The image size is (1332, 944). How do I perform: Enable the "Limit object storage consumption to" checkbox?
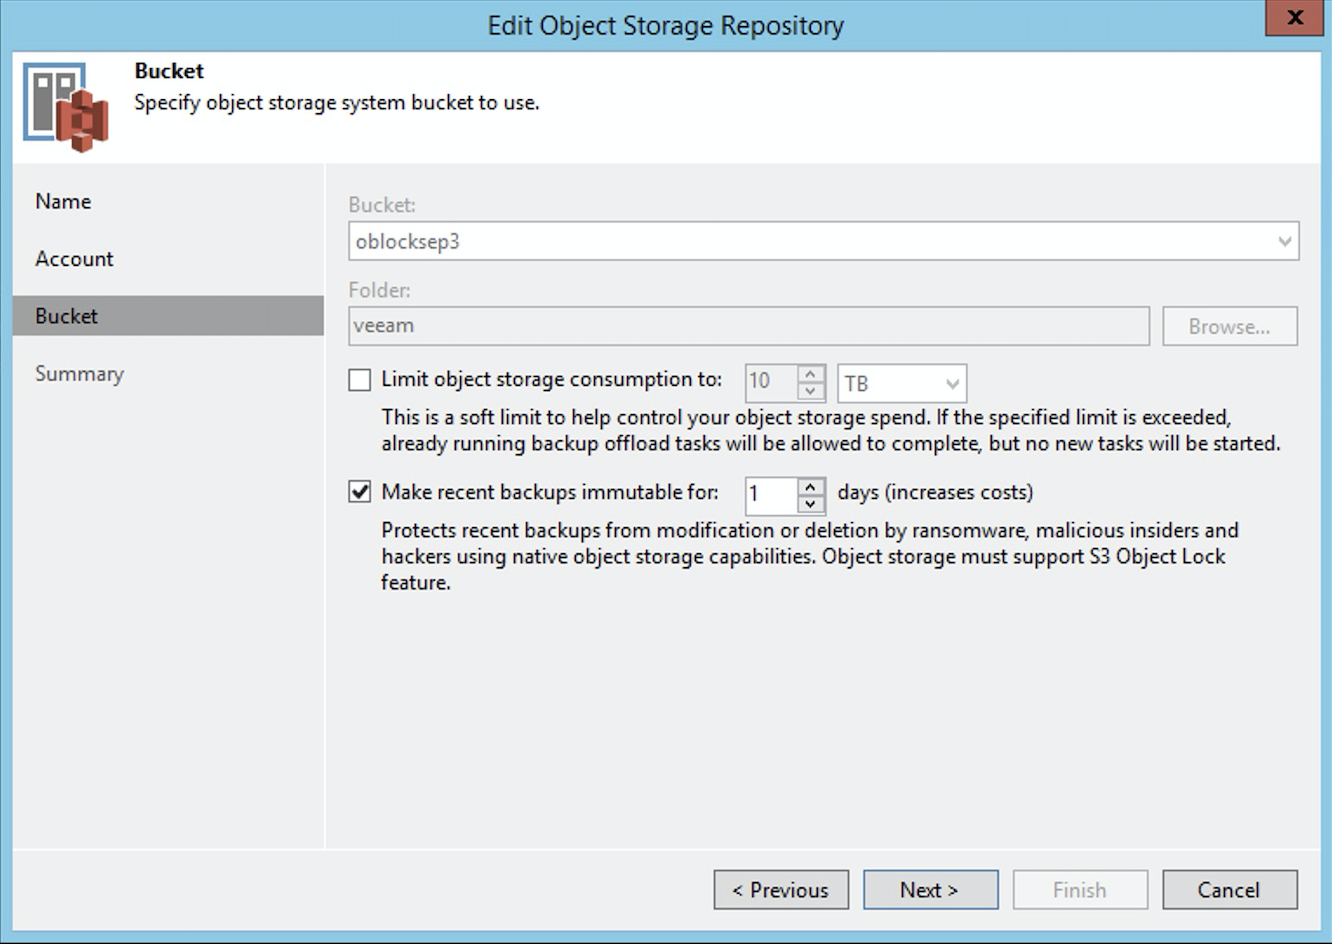pos(360,380)
